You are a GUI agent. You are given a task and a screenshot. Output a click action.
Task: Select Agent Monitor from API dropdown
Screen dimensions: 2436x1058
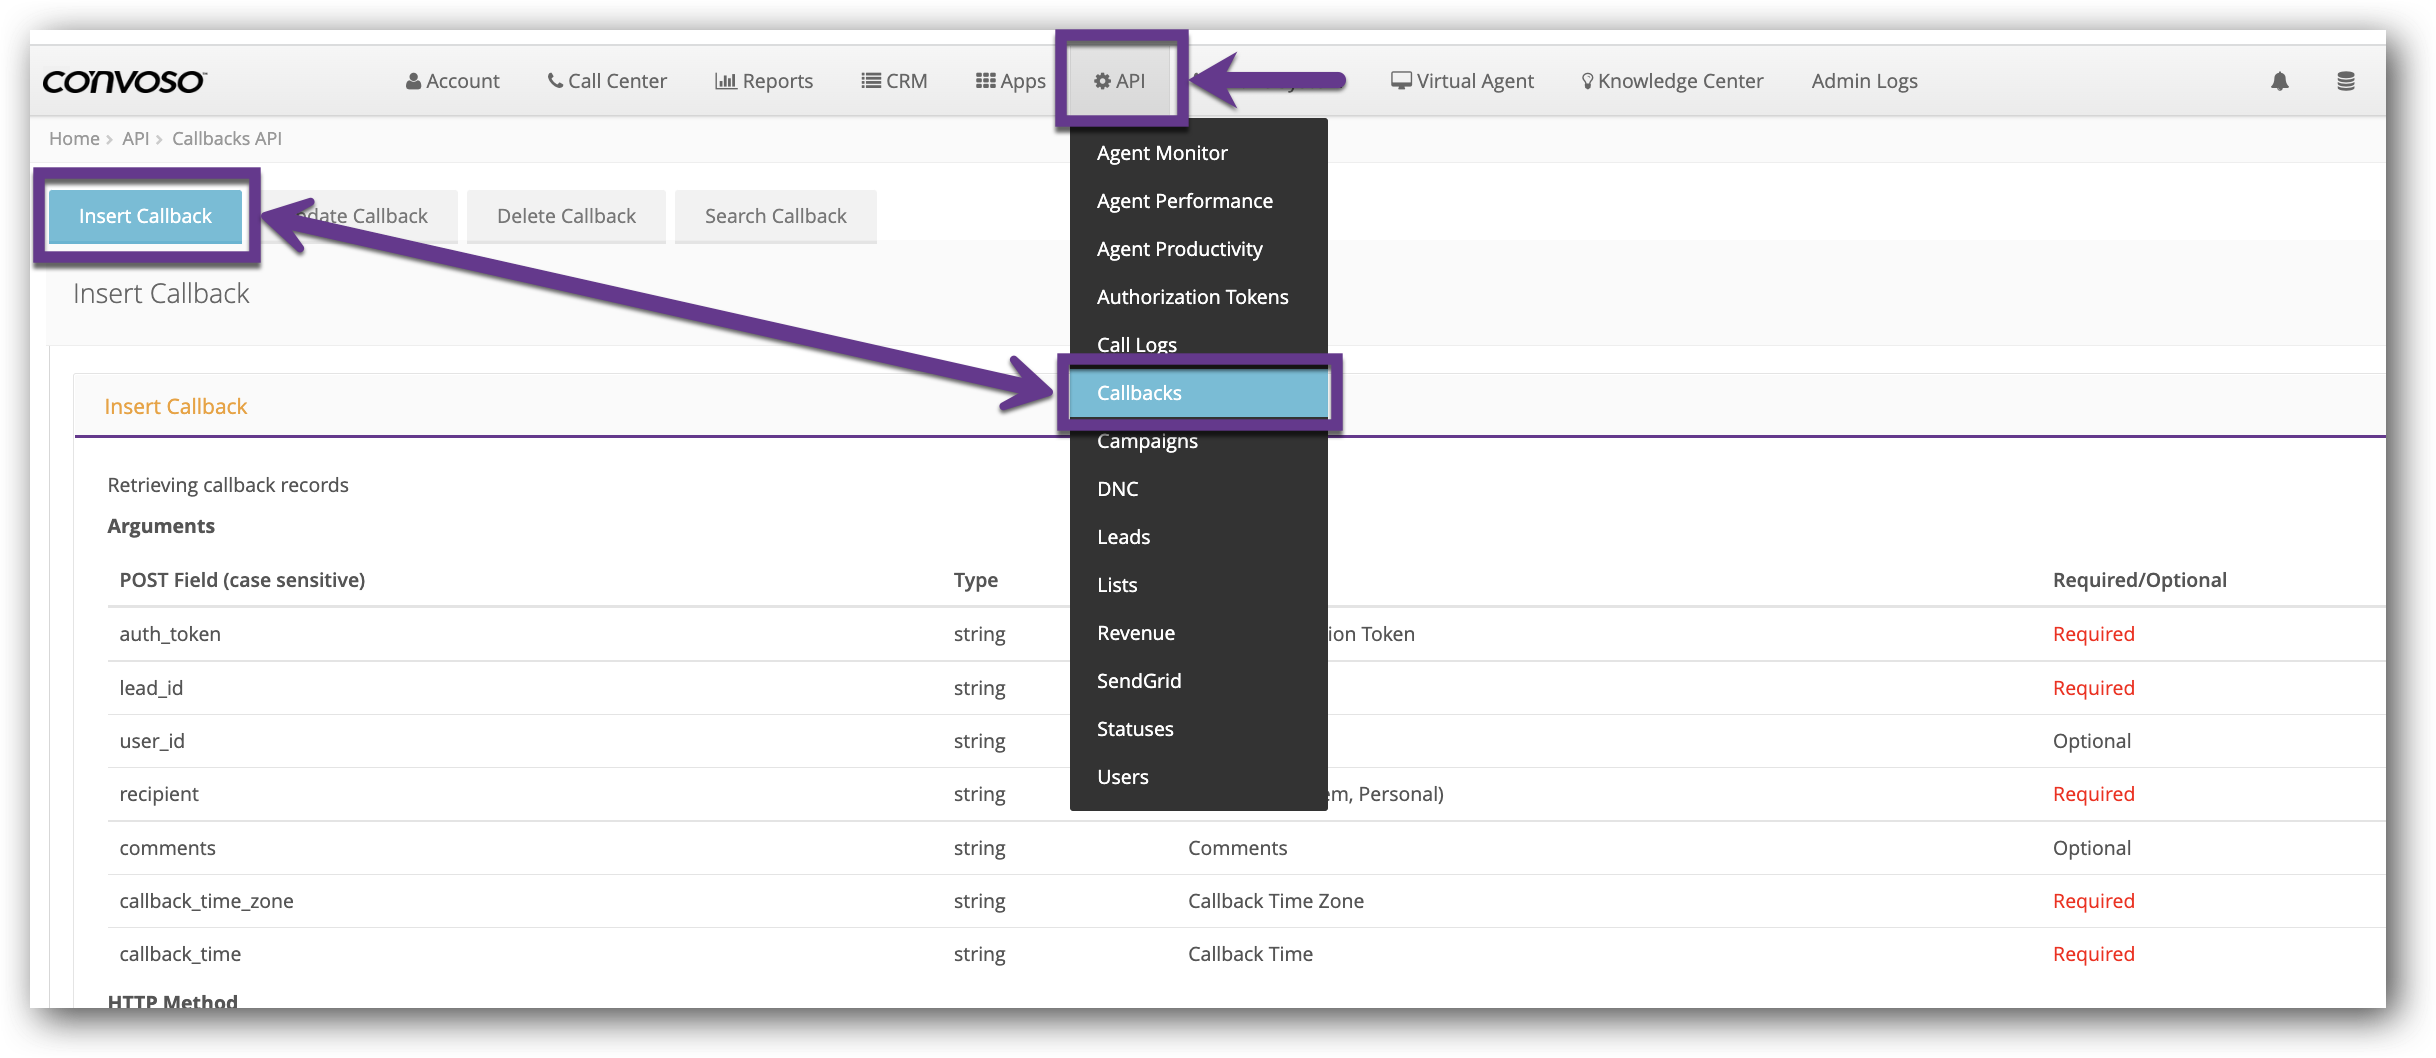click(x=1198, y=153)
